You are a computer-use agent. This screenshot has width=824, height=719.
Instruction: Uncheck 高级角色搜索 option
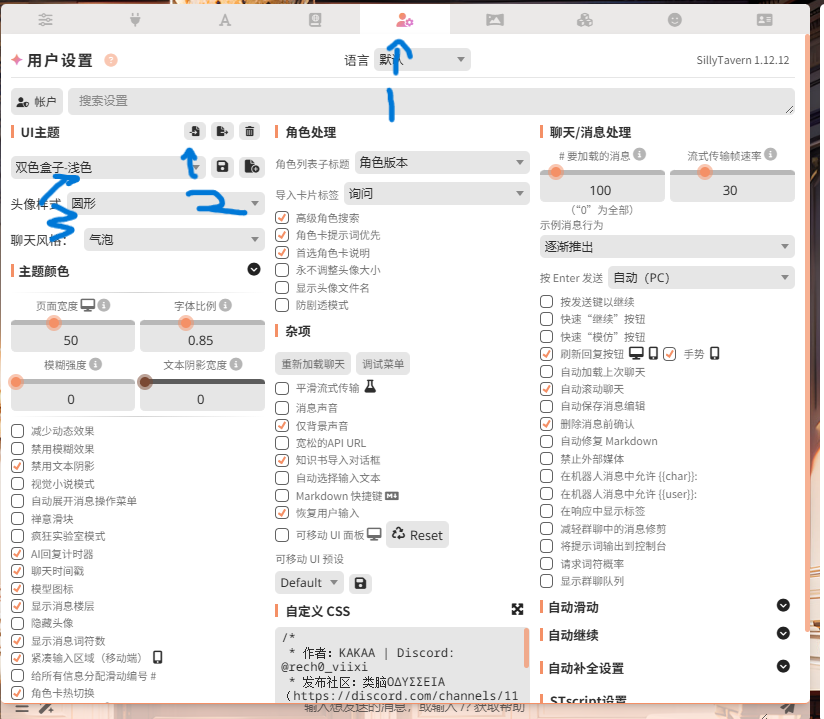[x=282, y=218]
